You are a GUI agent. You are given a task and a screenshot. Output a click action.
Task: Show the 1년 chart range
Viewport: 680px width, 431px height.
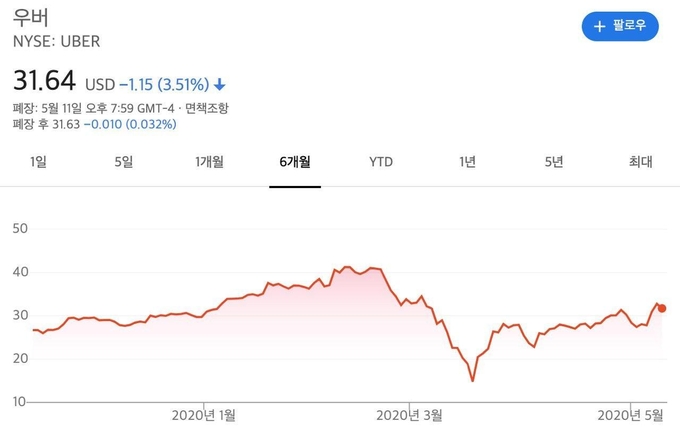(468, 162)
